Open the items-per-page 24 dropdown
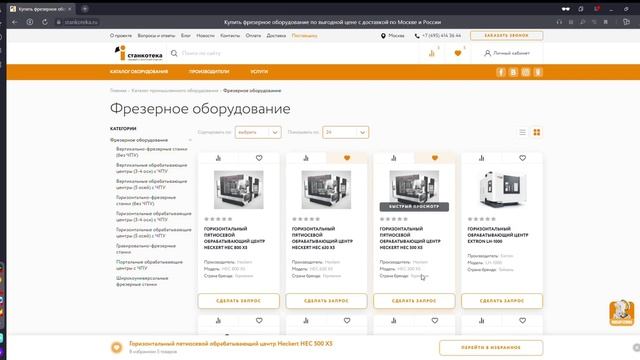 [345, 132]
